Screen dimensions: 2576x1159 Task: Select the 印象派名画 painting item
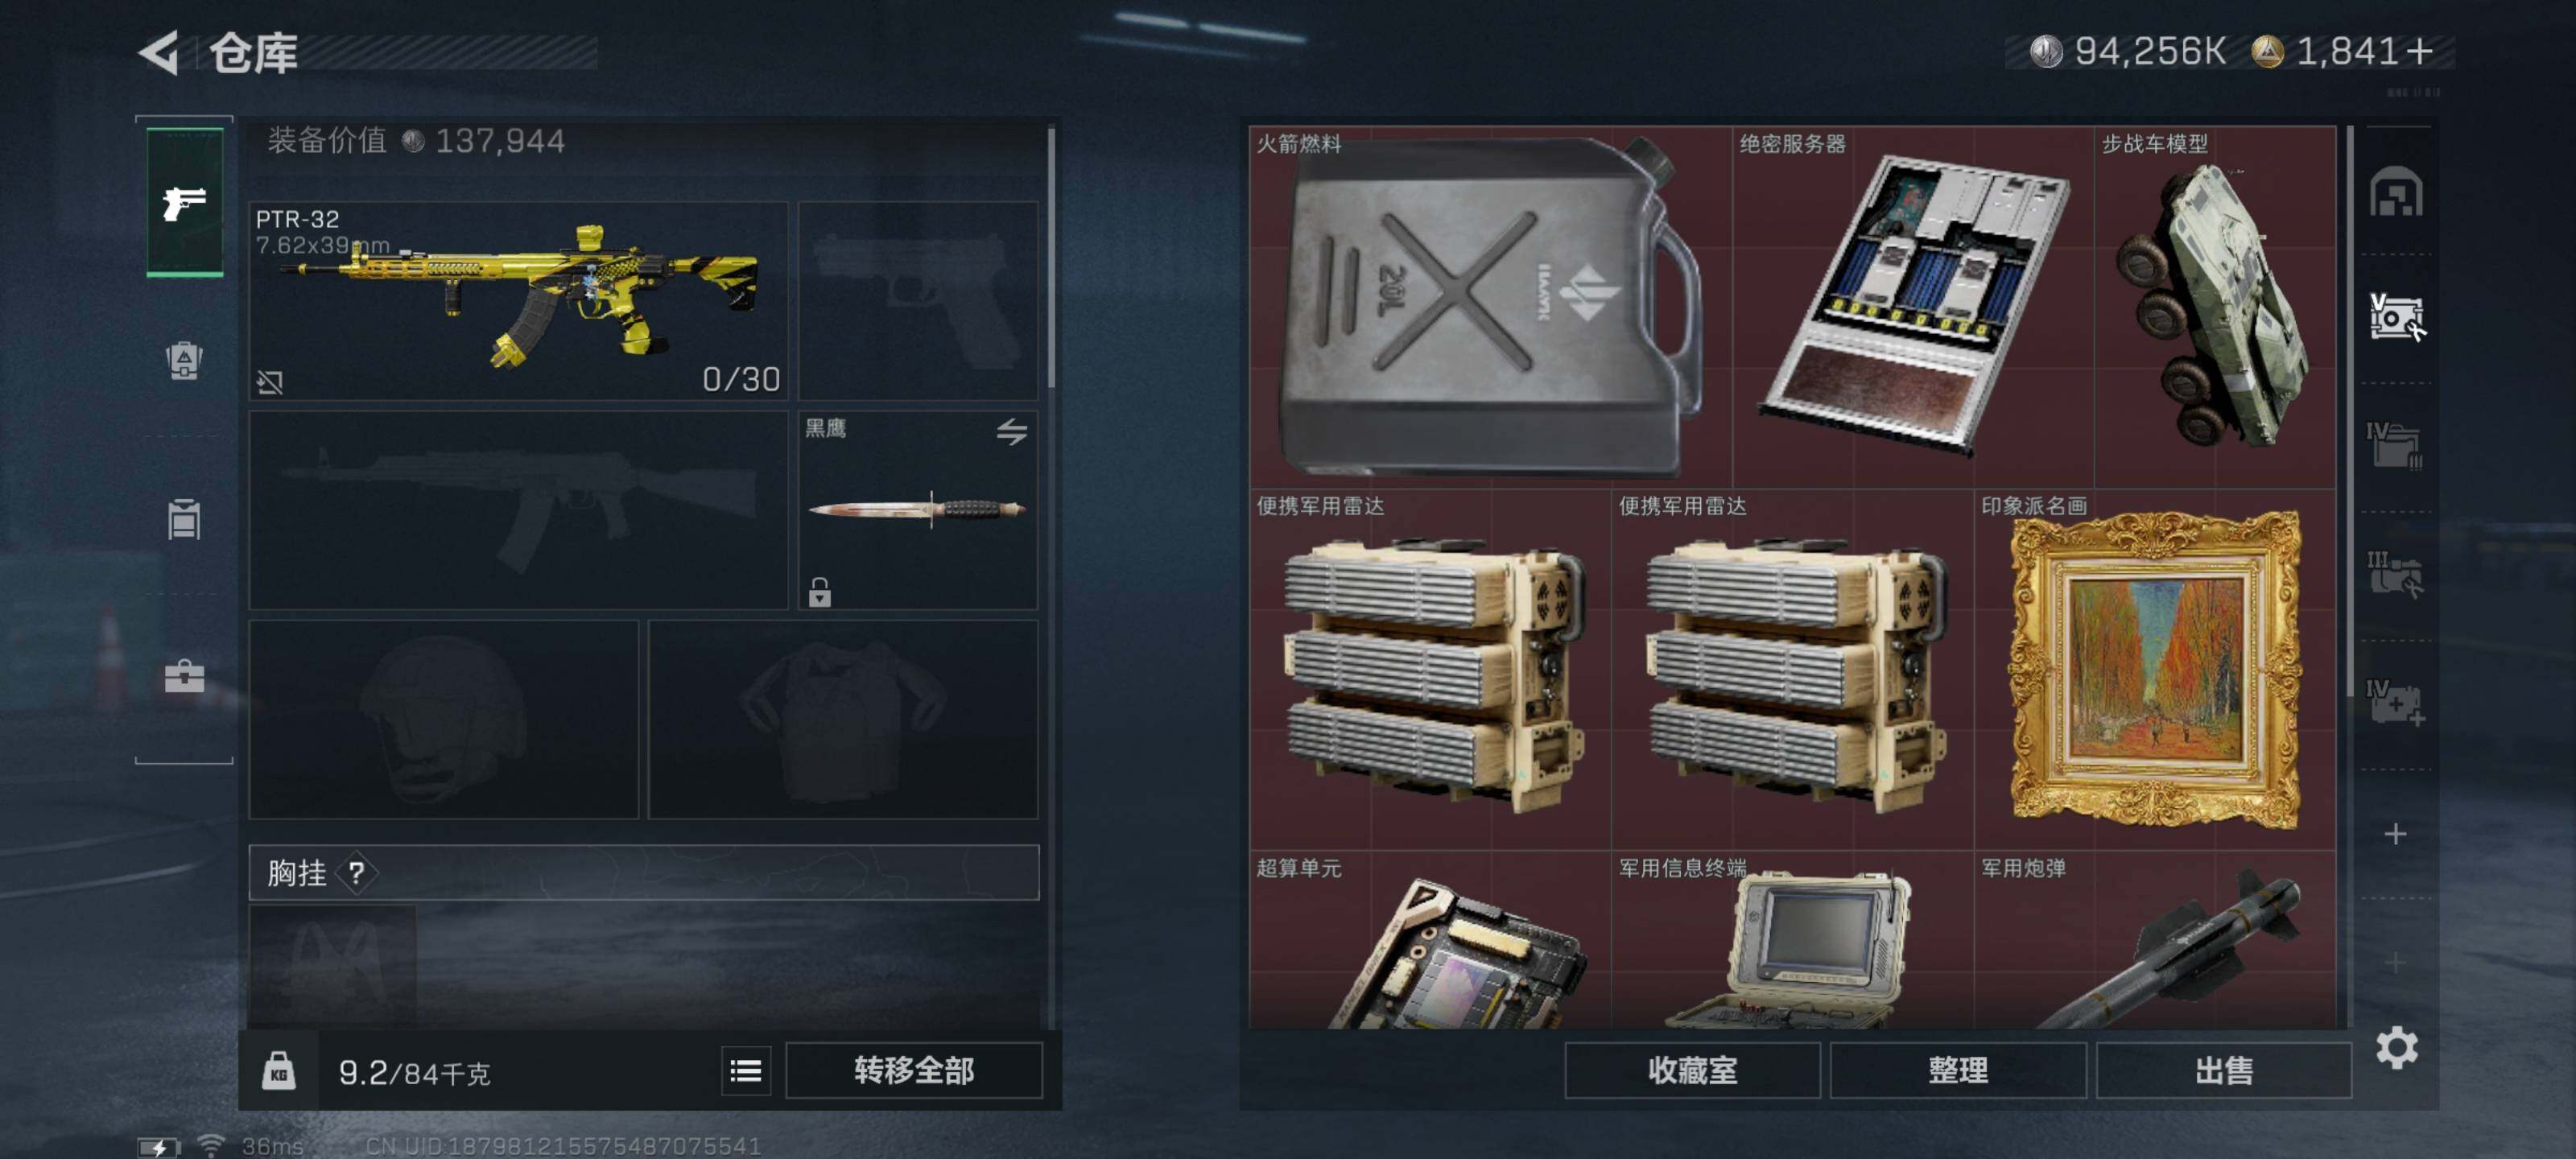[x=2155, y=669]
